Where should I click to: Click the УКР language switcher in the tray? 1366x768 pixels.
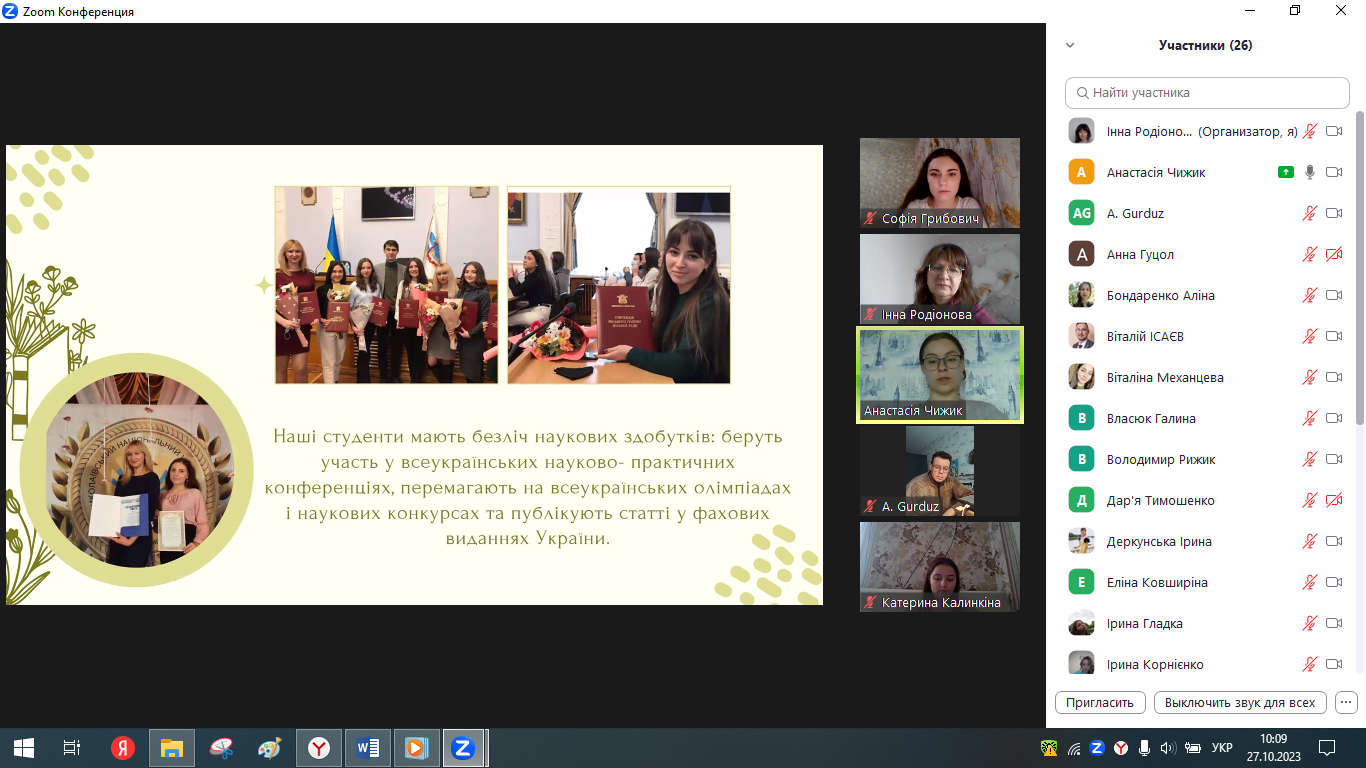[x=1221, y=747]
